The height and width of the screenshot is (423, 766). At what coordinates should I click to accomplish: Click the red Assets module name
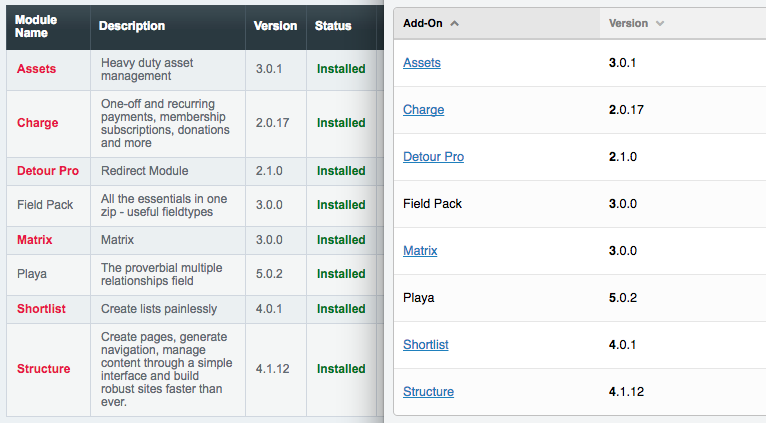click(x=37, y=69)
